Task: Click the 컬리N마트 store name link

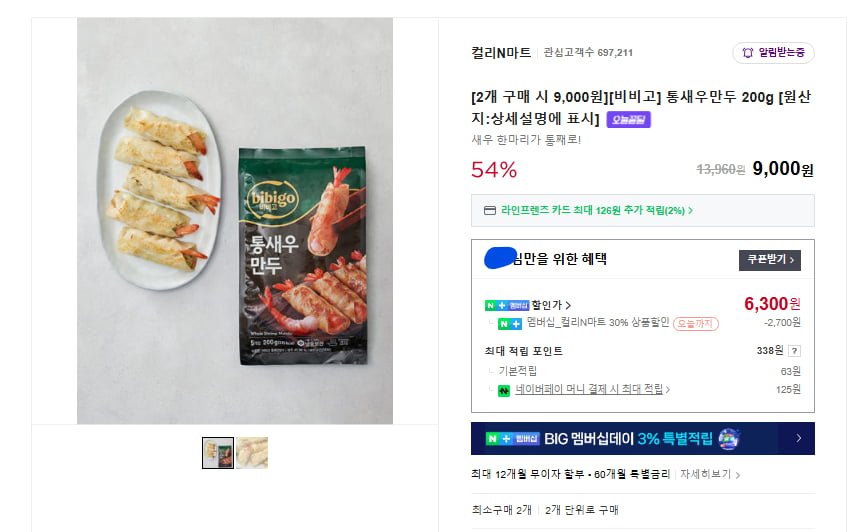Action: coord(501,52)
